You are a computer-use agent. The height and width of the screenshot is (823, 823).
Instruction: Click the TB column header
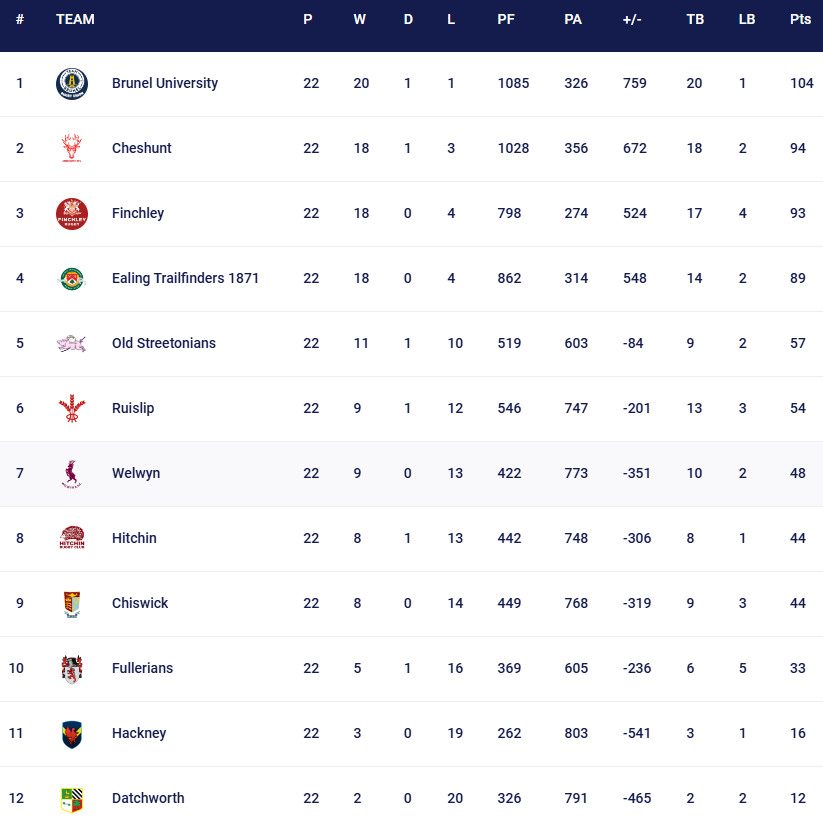[x=694, y=19]
